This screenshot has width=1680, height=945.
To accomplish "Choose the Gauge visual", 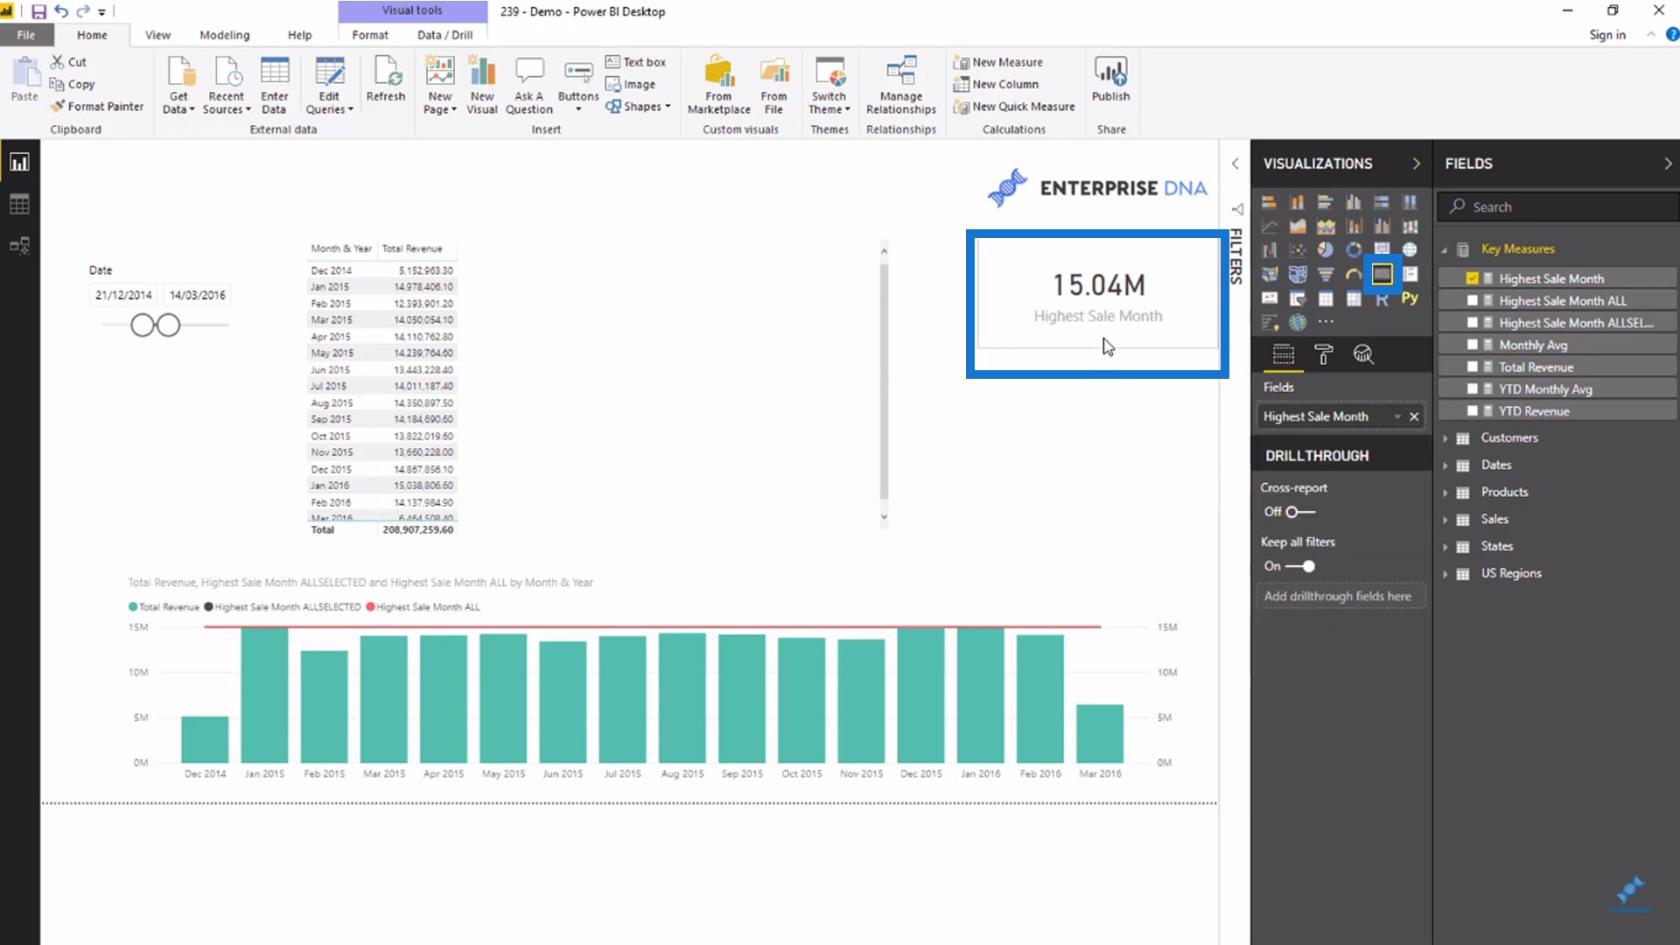I will (x=1353, y=274).
